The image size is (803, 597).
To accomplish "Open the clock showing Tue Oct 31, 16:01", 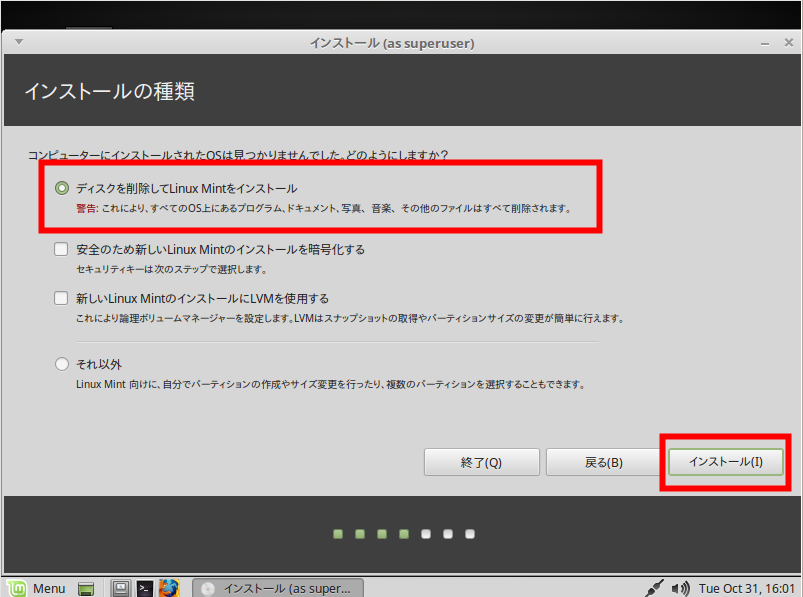I will (747, 589).
